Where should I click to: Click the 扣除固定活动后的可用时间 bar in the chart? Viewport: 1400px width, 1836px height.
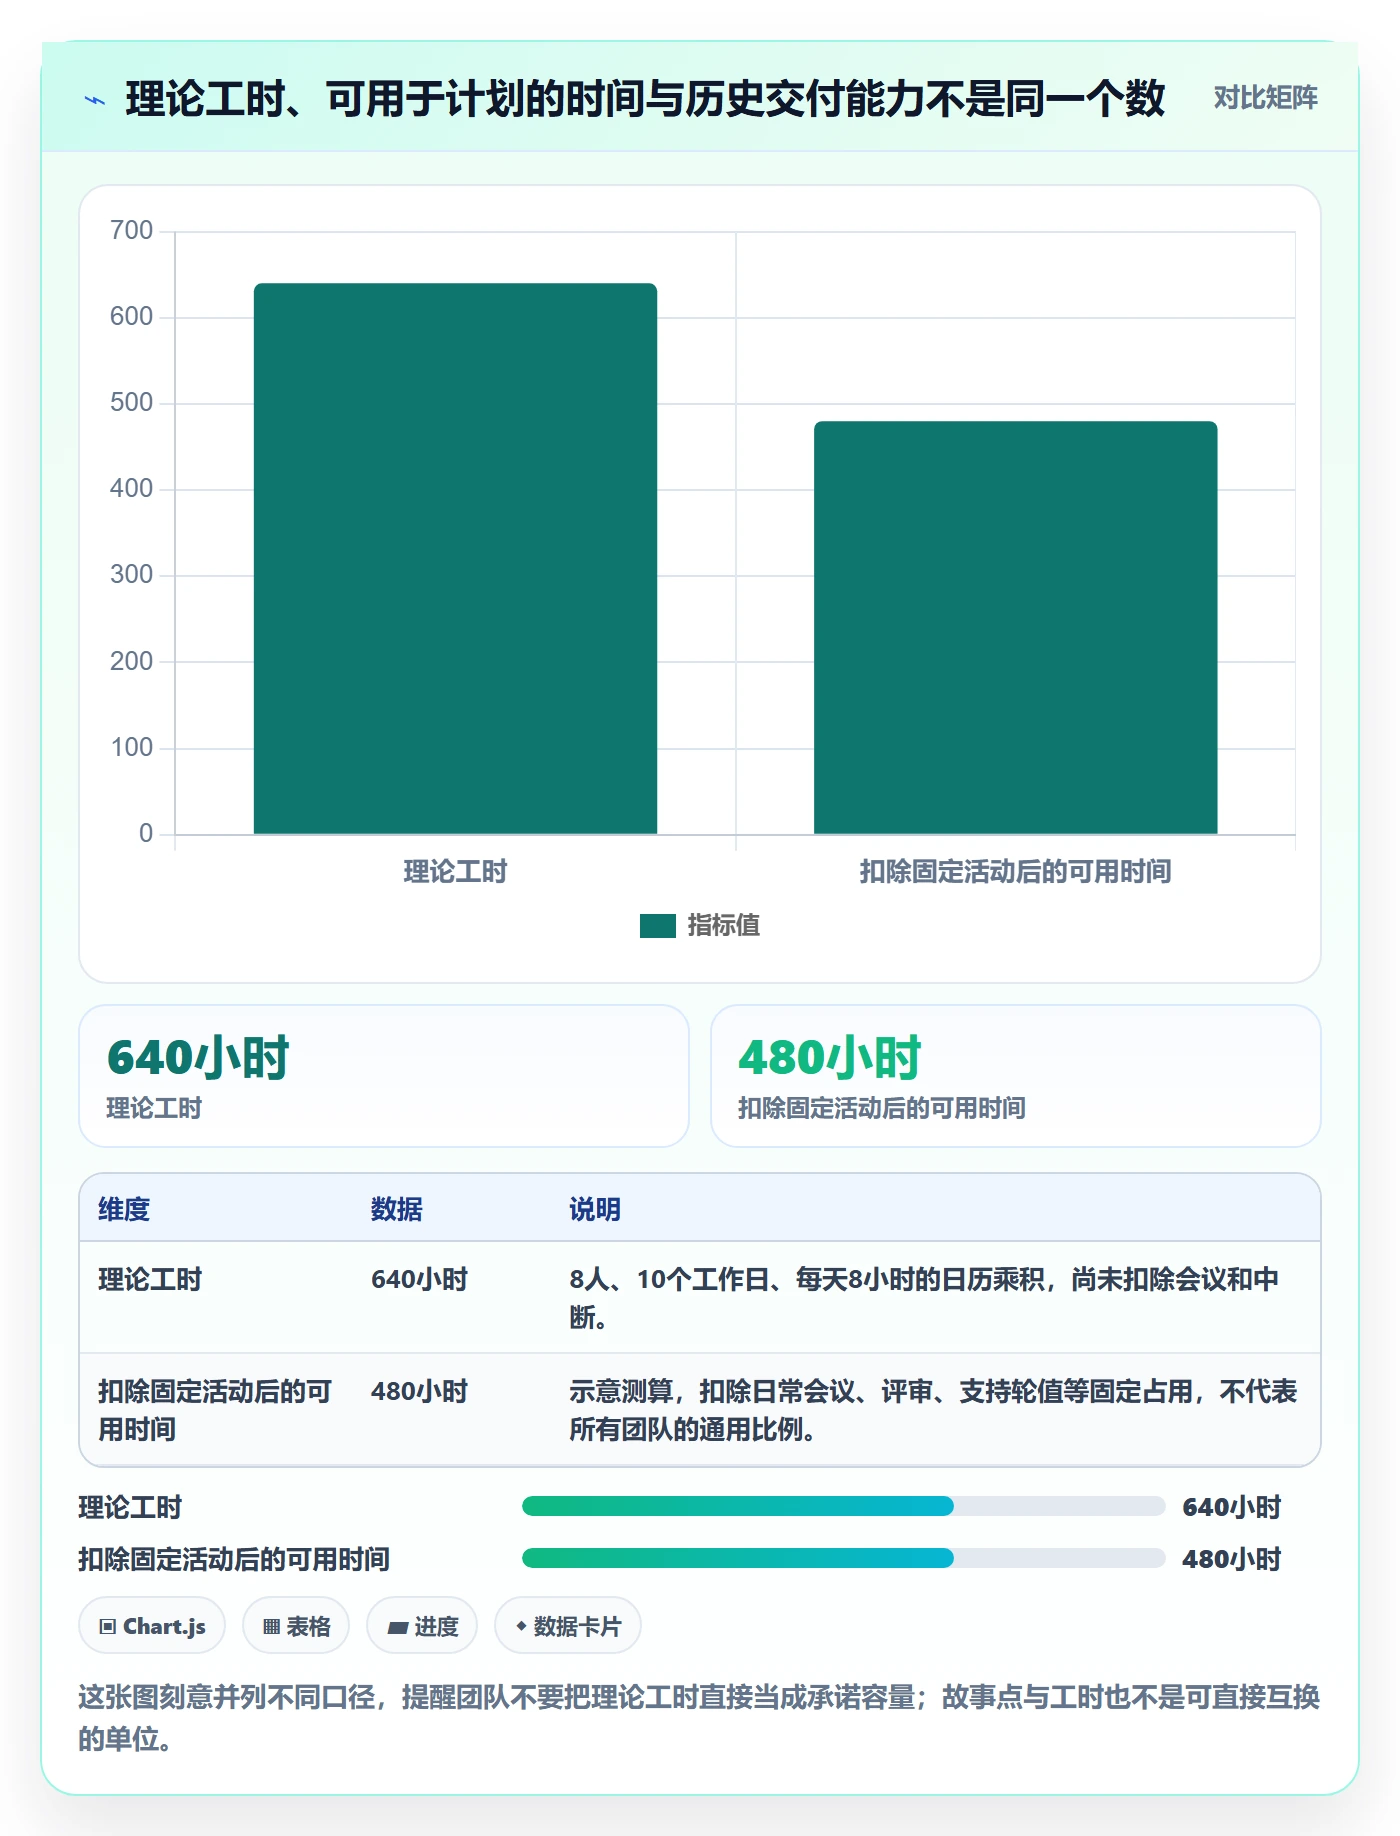tap(1015, 627)
